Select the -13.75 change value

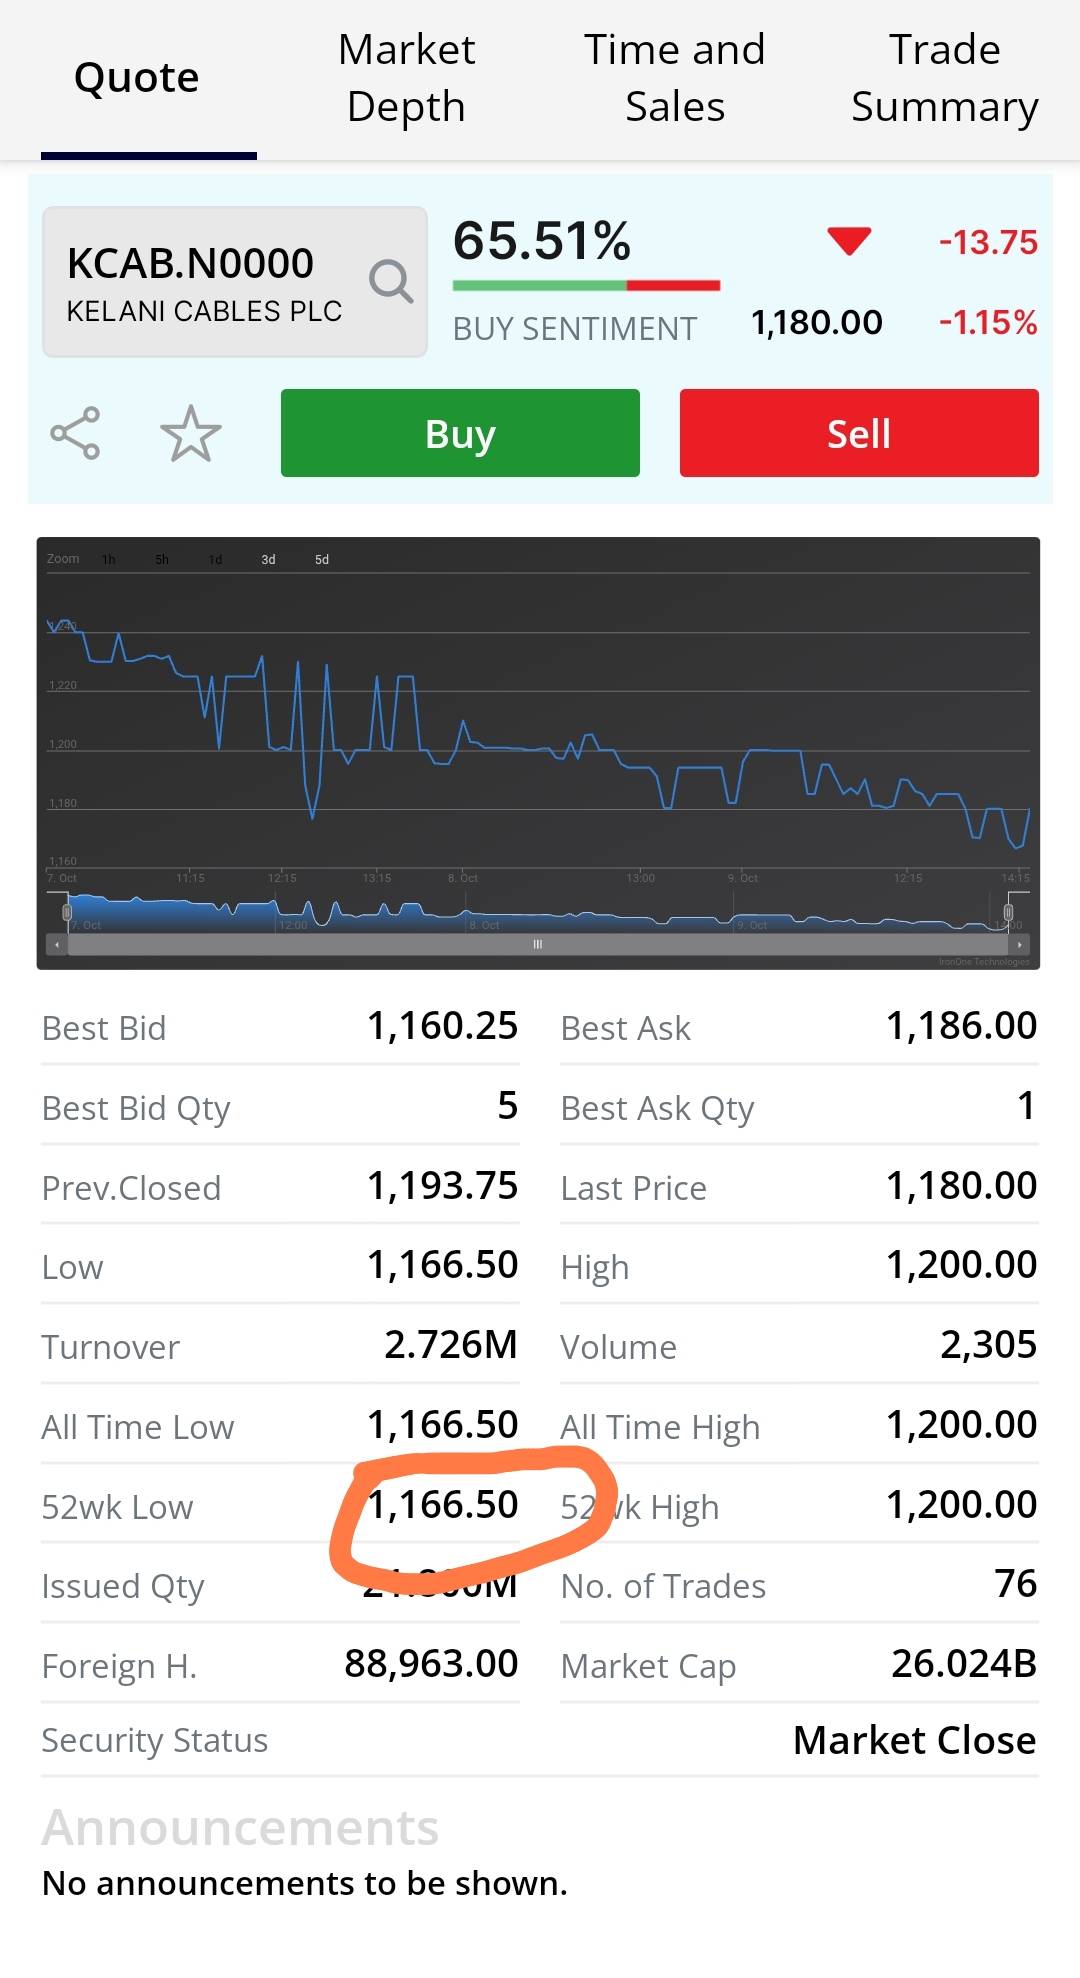988,242
